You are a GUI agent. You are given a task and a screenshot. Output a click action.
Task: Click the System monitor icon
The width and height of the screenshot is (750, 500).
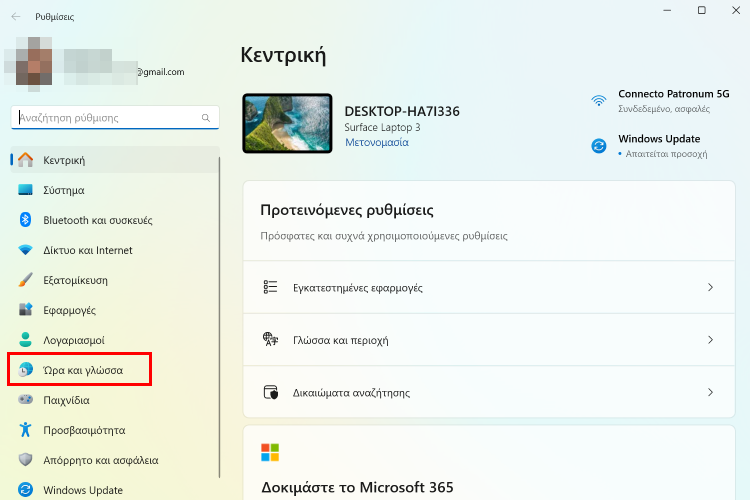pyautogui.click(x=25, y=190)
